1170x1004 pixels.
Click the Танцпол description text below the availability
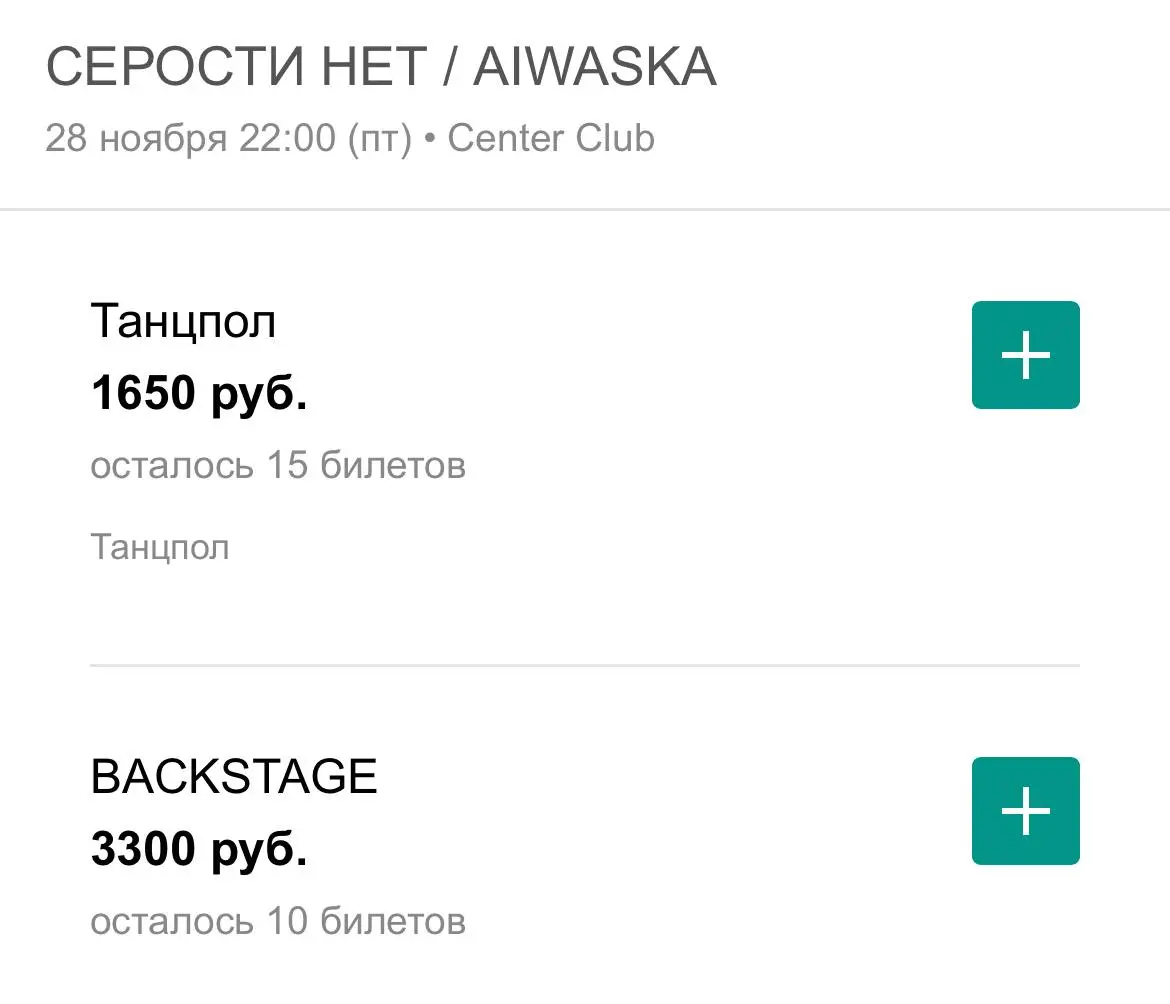click(x=160, y=546)
